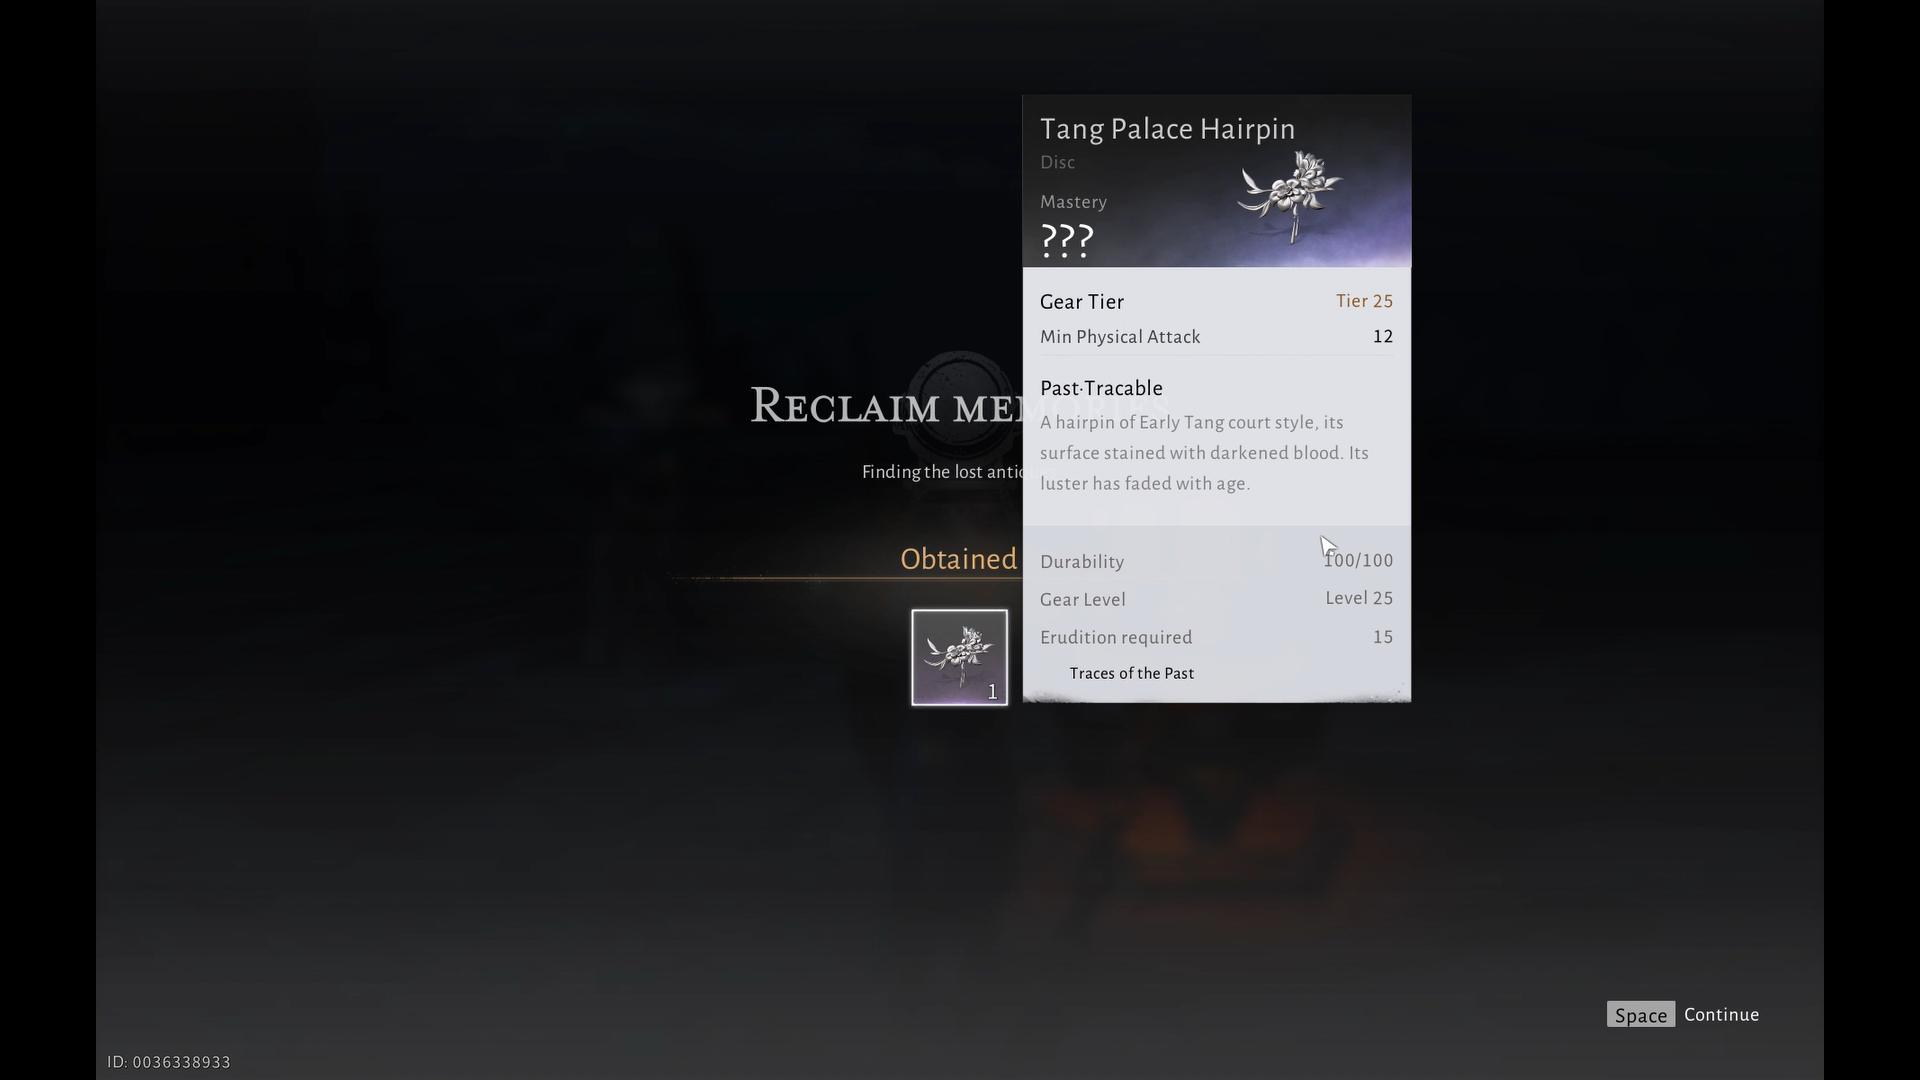Click the Disc item type label

[x=1057, y=162]
